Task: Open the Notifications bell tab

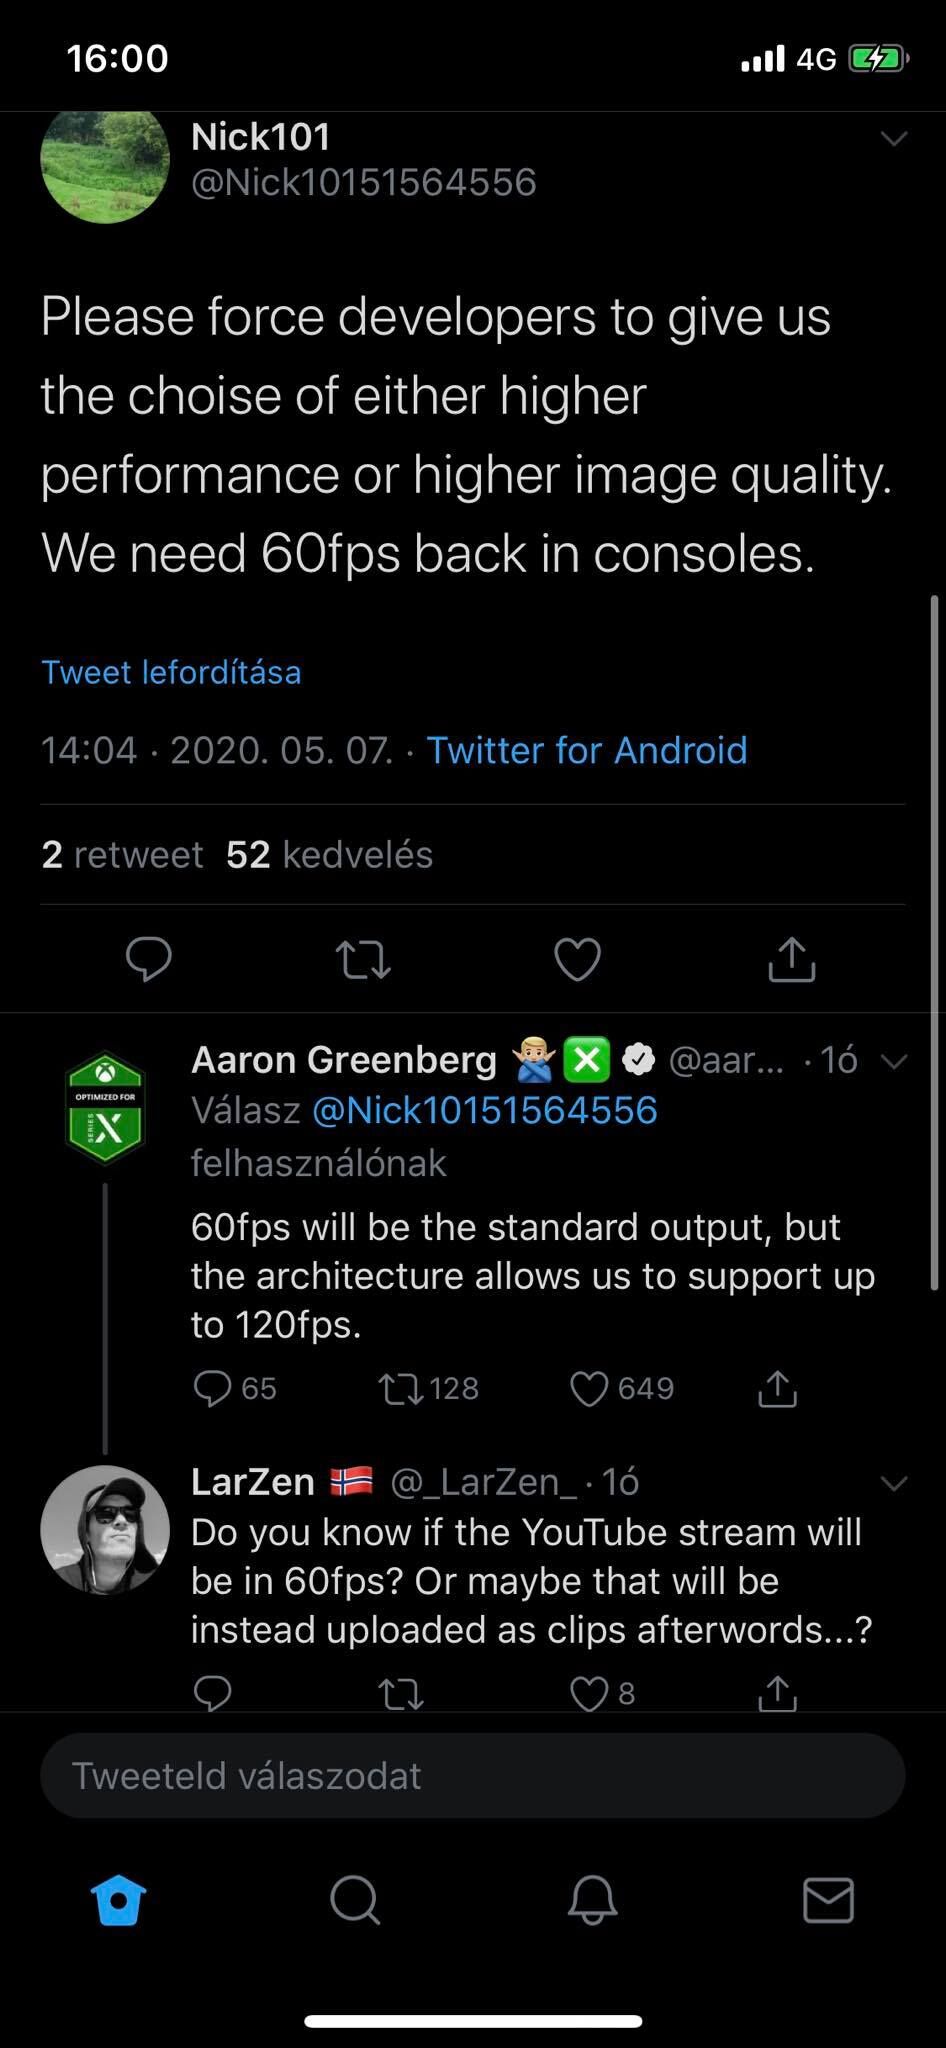Action: pos(592,1899)
